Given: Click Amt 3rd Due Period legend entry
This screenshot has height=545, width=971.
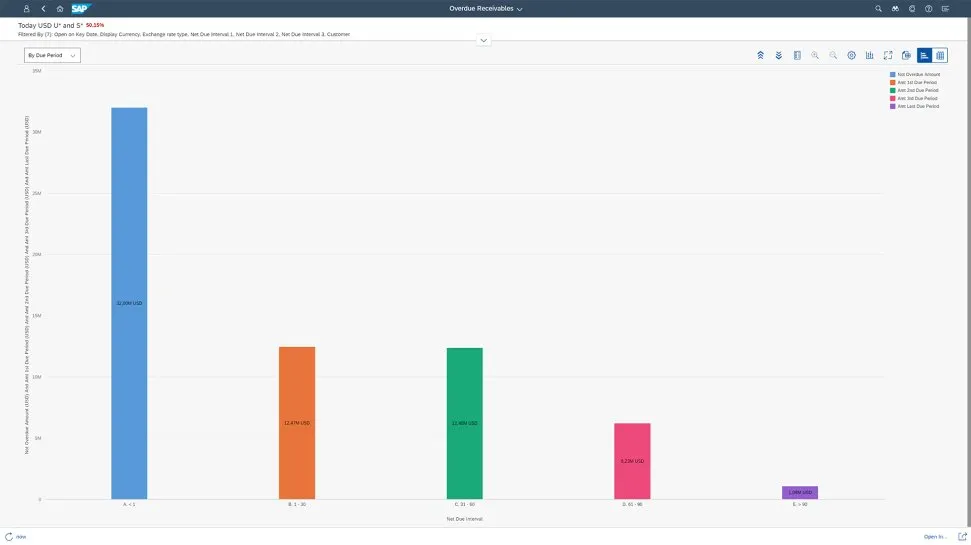Looking at the screenshot, I should click(914, 98).
